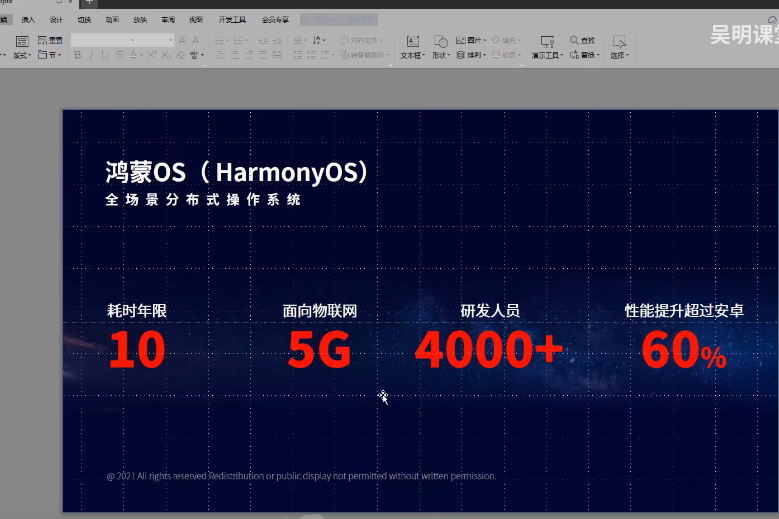Click the 图片 insert picture button

coord(470,40)
